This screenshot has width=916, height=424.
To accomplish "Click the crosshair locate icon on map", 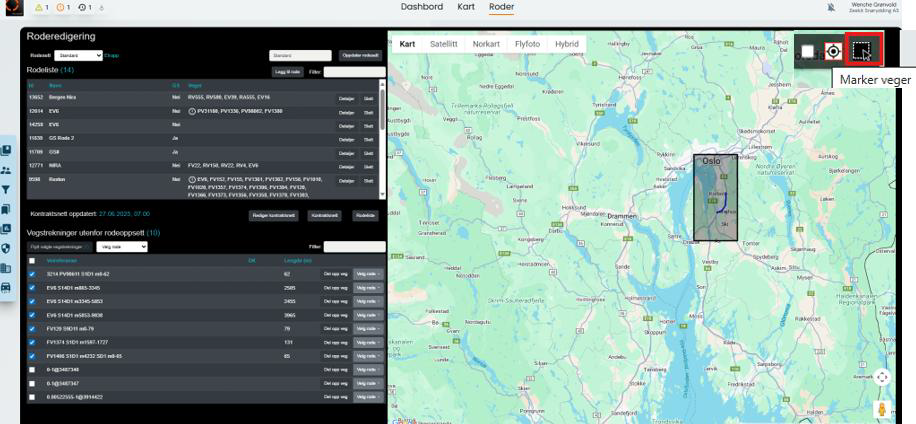I will 833,51.
